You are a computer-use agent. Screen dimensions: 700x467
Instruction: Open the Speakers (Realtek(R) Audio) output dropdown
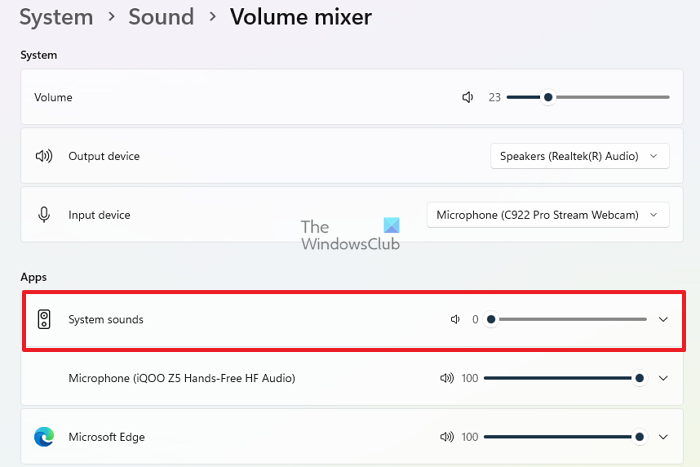pyautogui.click(x=579, y=156)
